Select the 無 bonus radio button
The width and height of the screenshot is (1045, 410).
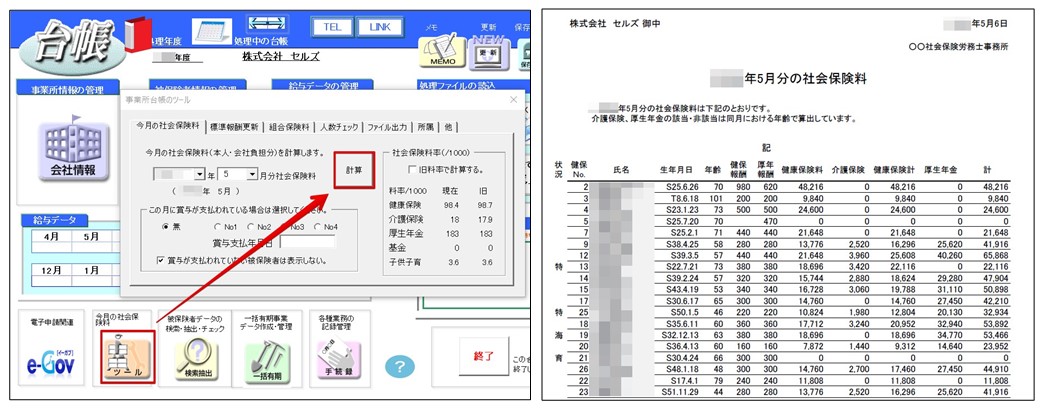(x=167, y=227)
